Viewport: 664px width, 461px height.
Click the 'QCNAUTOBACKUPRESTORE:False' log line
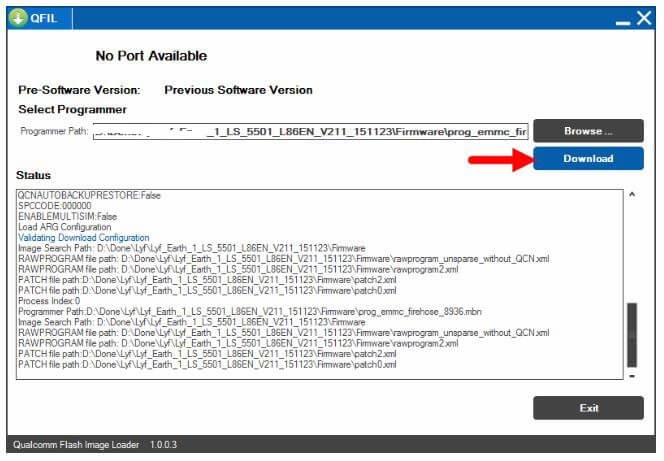[x=89, y=195]
